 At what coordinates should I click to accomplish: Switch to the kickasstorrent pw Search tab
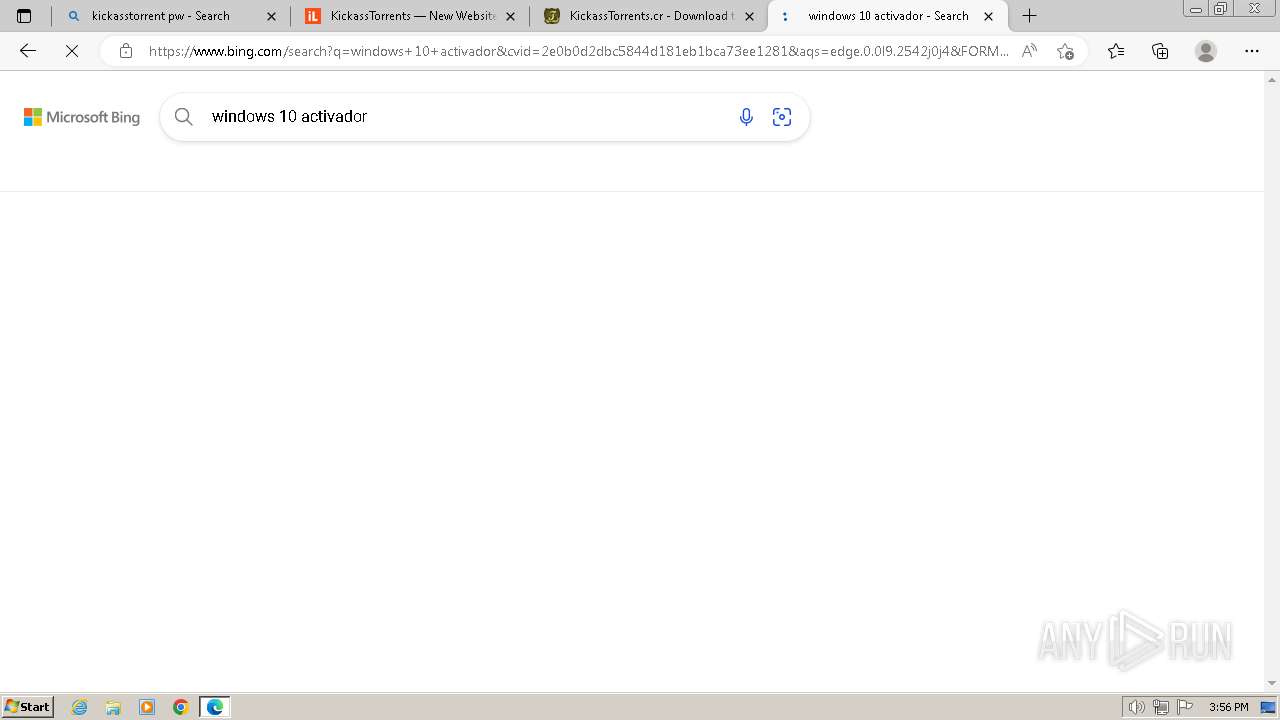tap(170, 16)
